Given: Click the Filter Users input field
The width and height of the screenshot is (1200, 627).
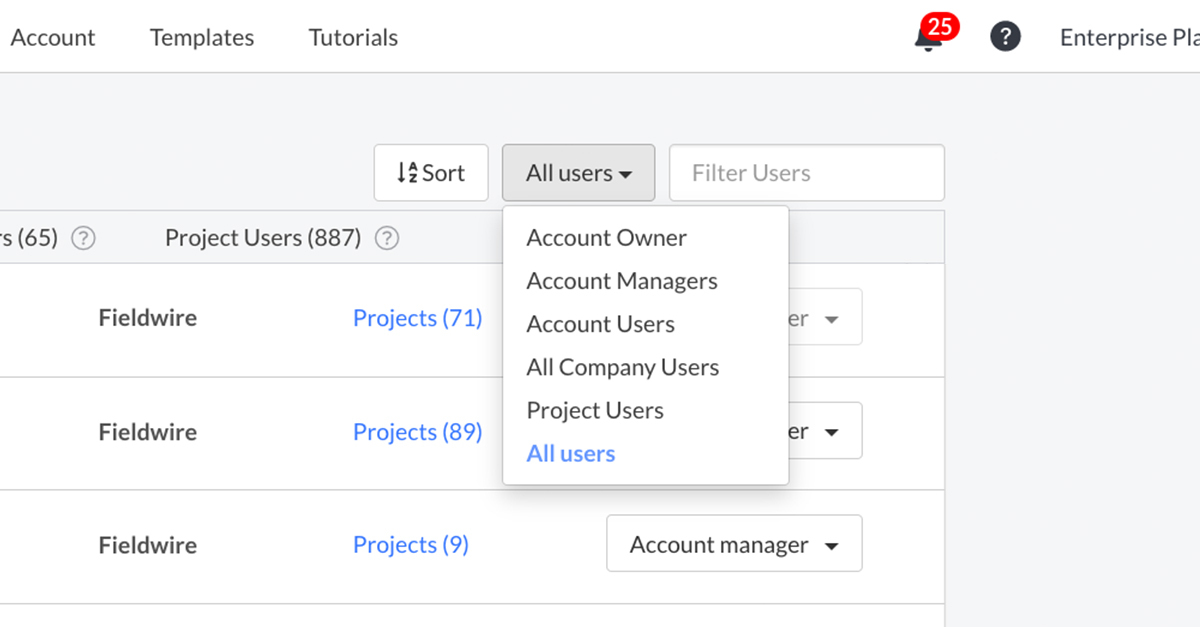Looking at the screenshot, I should [x=806, y=173].
